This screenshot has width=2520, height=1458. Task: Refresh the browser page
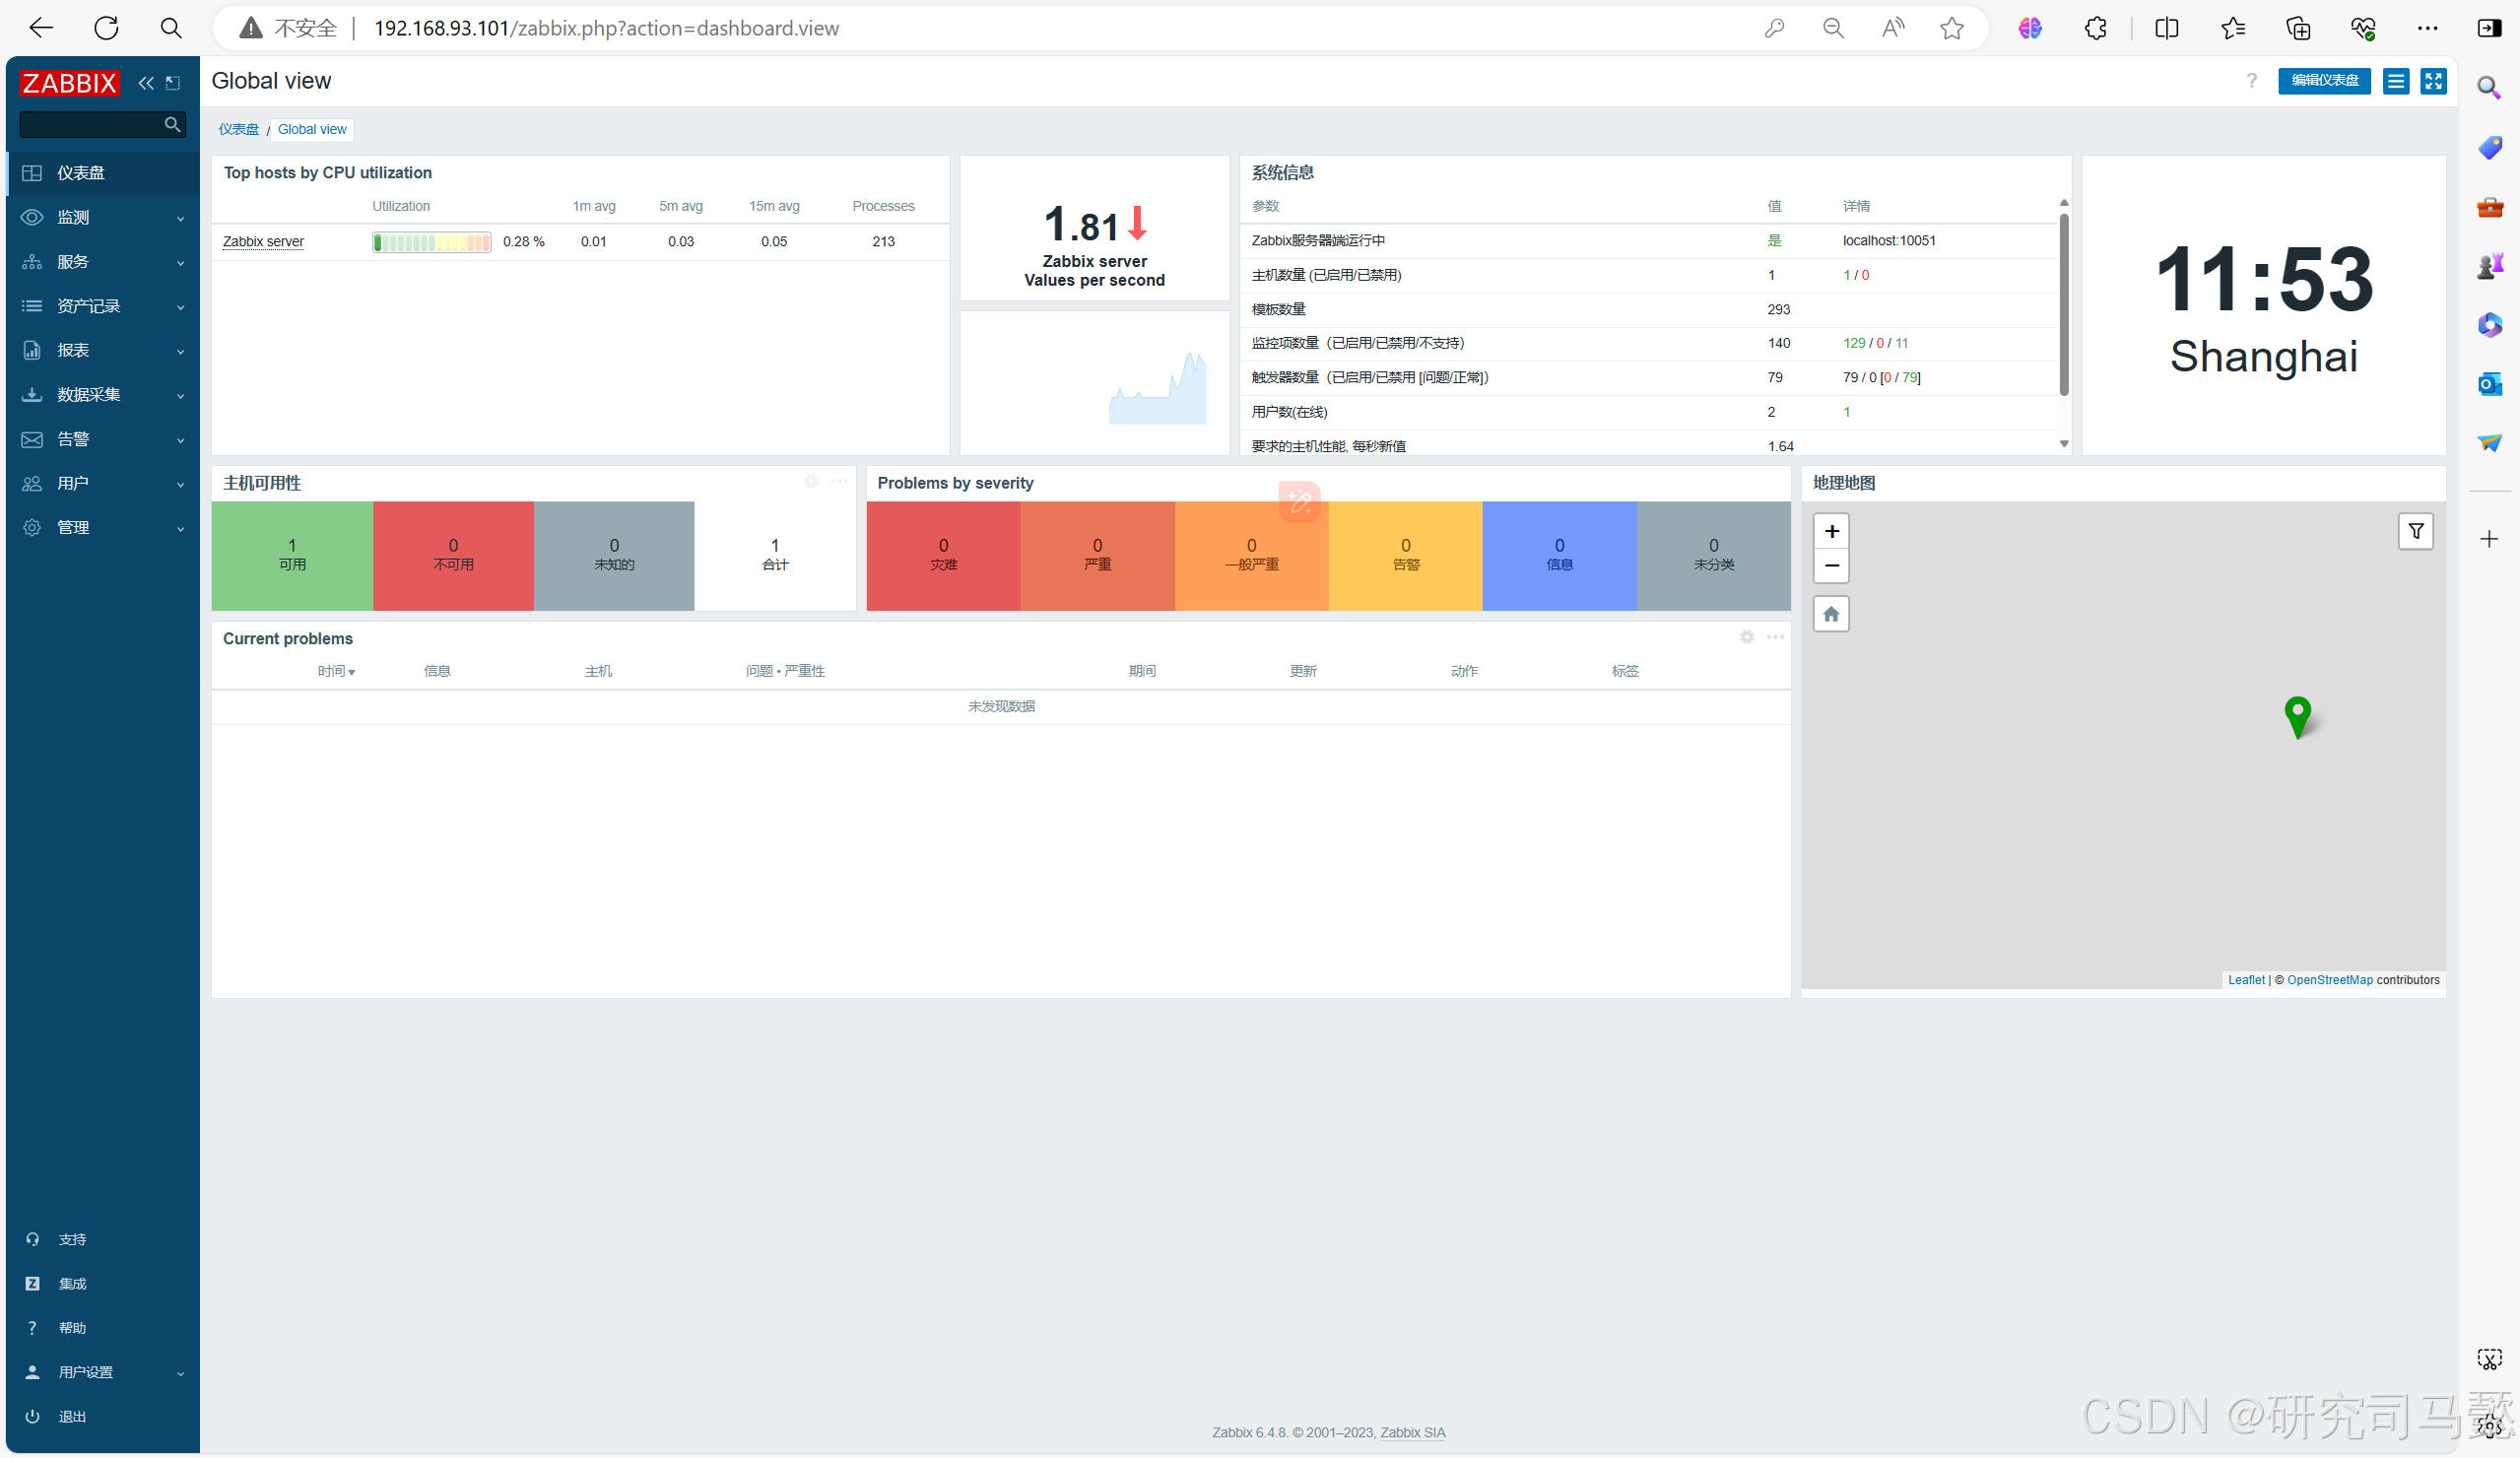click(x=106, y=28)
